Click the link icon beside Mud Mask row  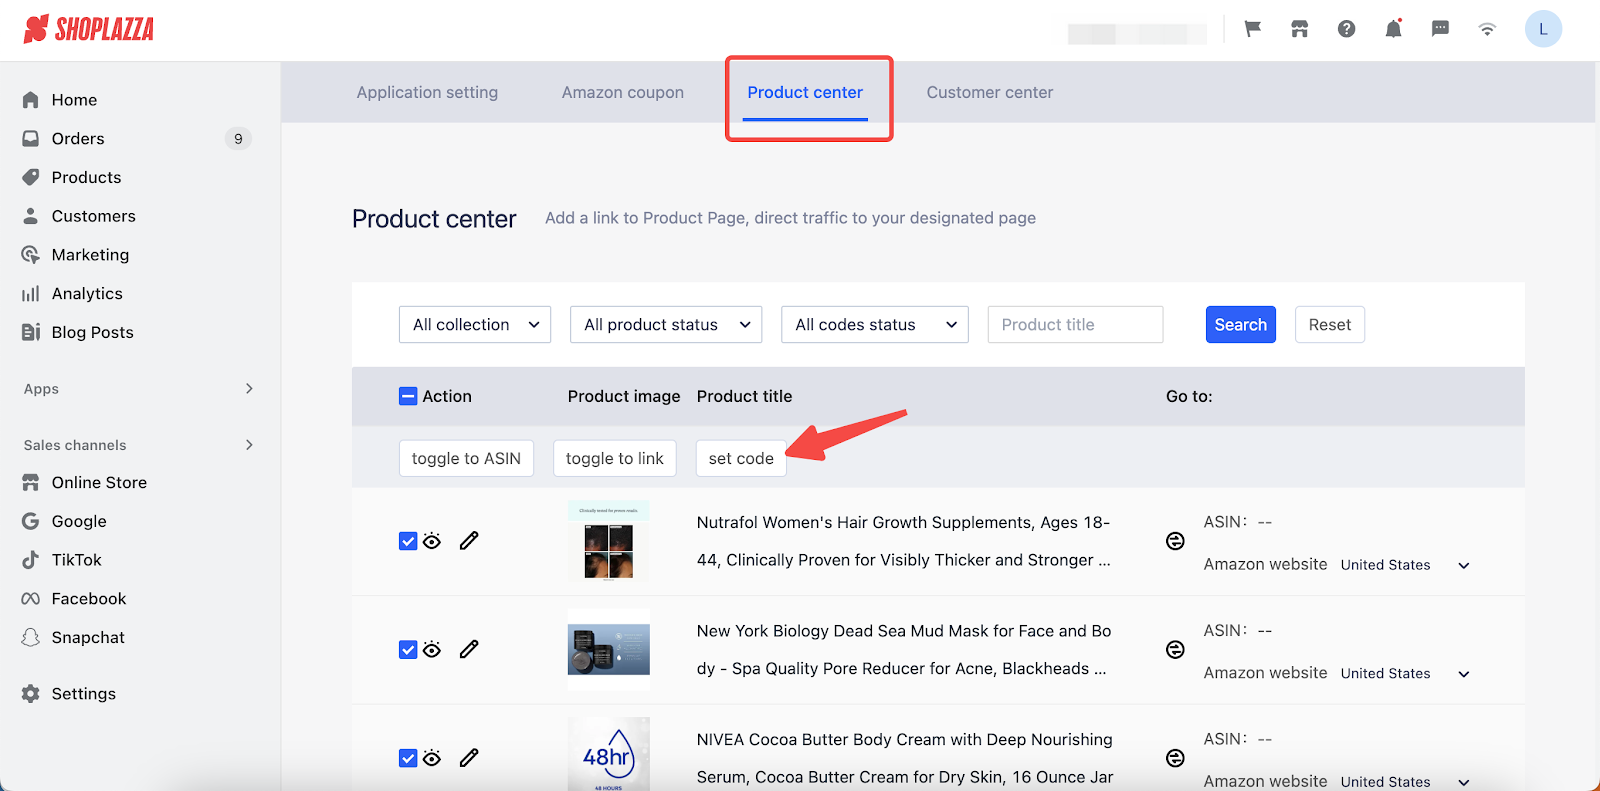[1175, 650]
